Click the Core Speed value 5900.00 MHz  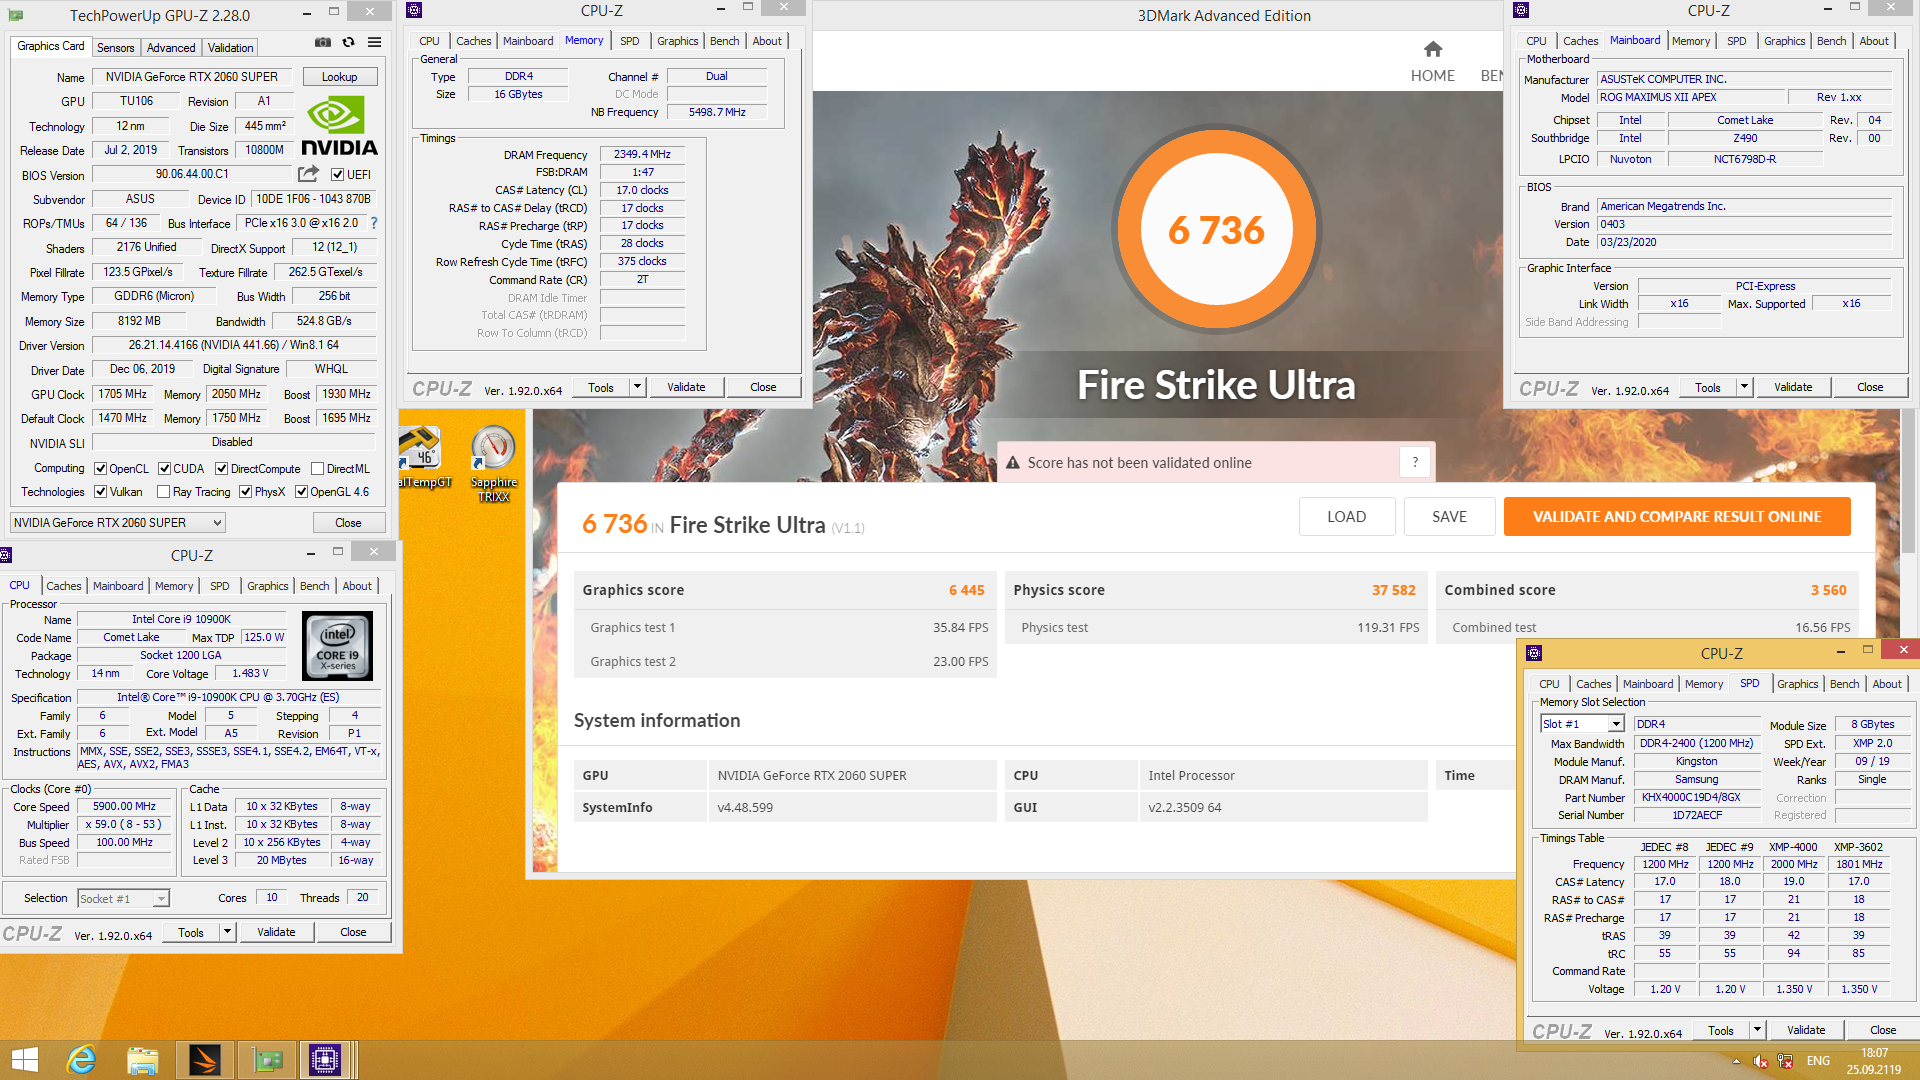(x=124, y=806)
